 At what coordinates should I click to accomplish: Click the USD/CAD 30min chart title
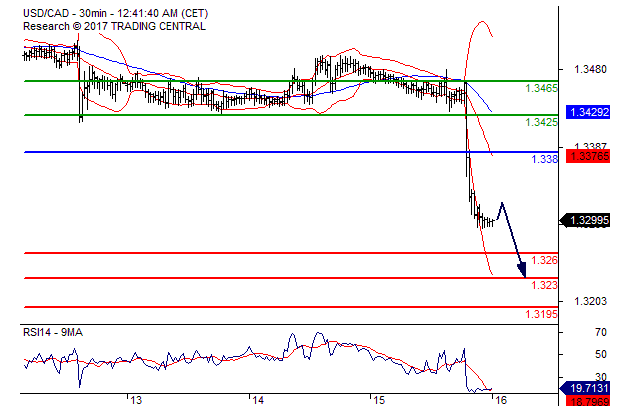coord(115,13)
